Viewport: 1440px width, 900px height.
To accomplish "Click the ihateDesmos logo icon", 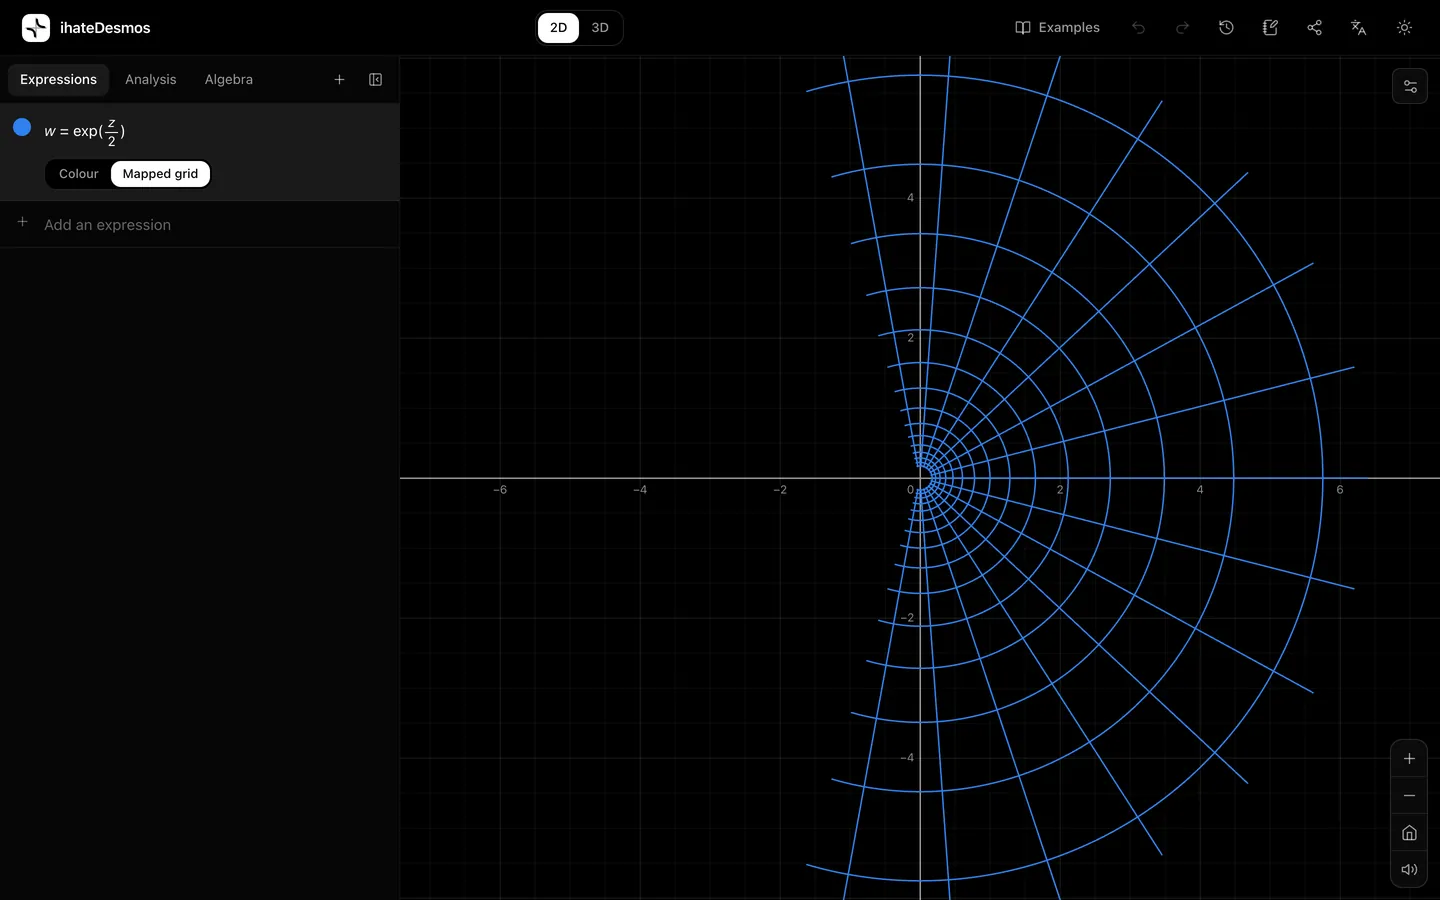I will tap(36, 28).
